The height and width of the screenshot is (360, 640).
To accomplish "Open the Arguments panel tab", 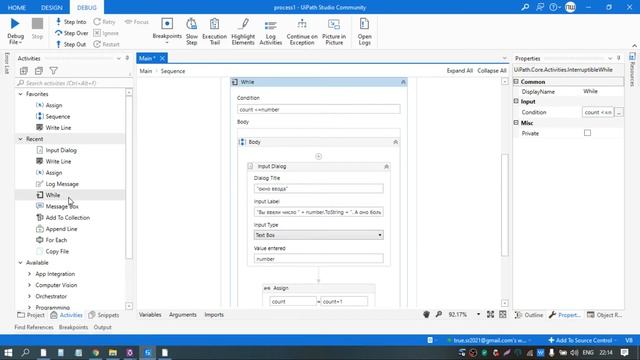I will point(182,315).
